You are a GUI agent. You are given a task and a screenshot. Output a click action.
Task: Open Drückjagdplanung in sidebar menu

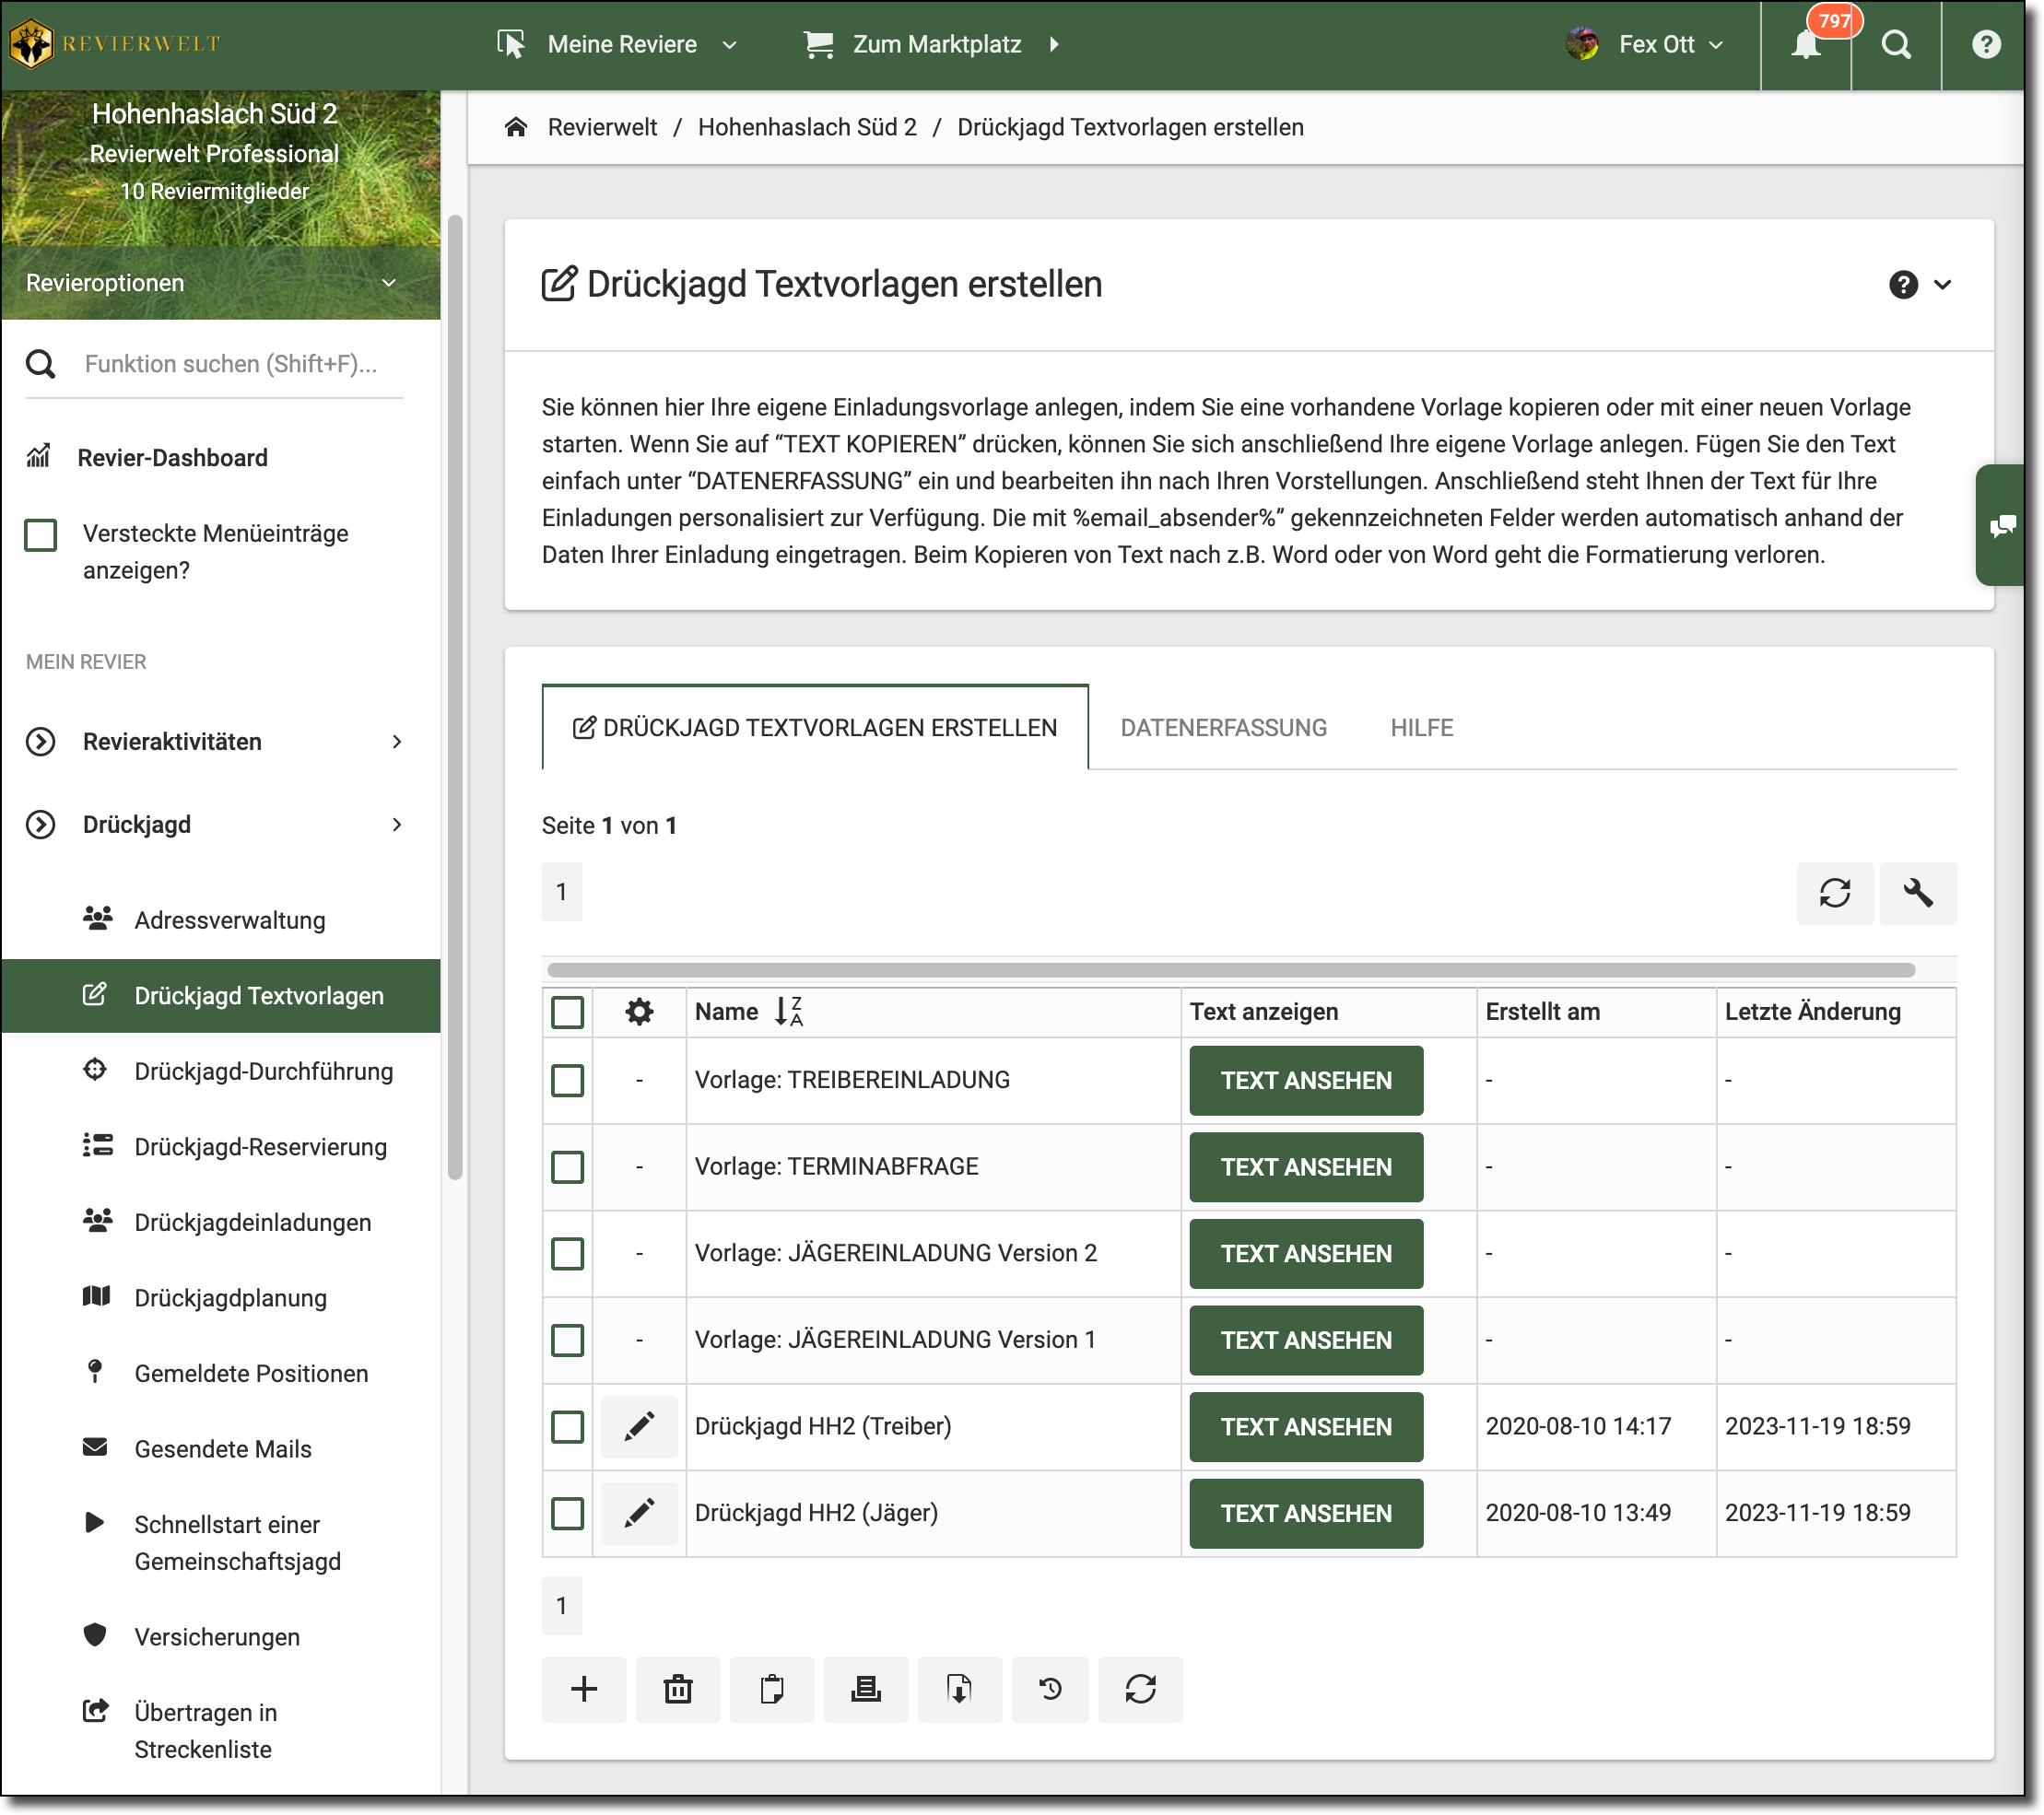[231, 1298]
